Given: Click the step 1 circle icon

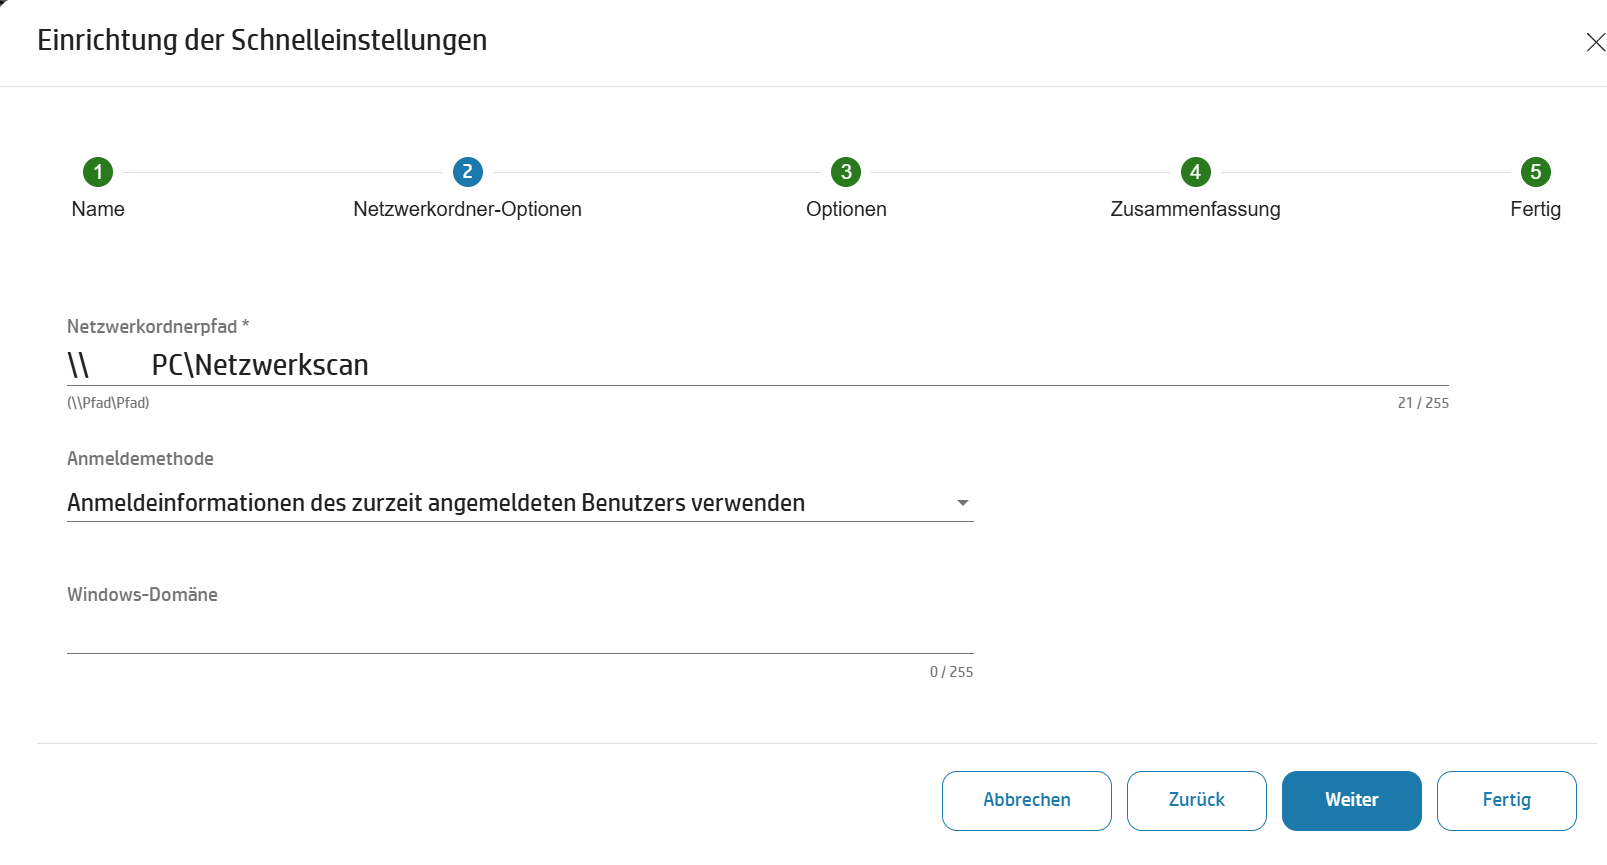Looking at the screenshot, I should point(98,172).
